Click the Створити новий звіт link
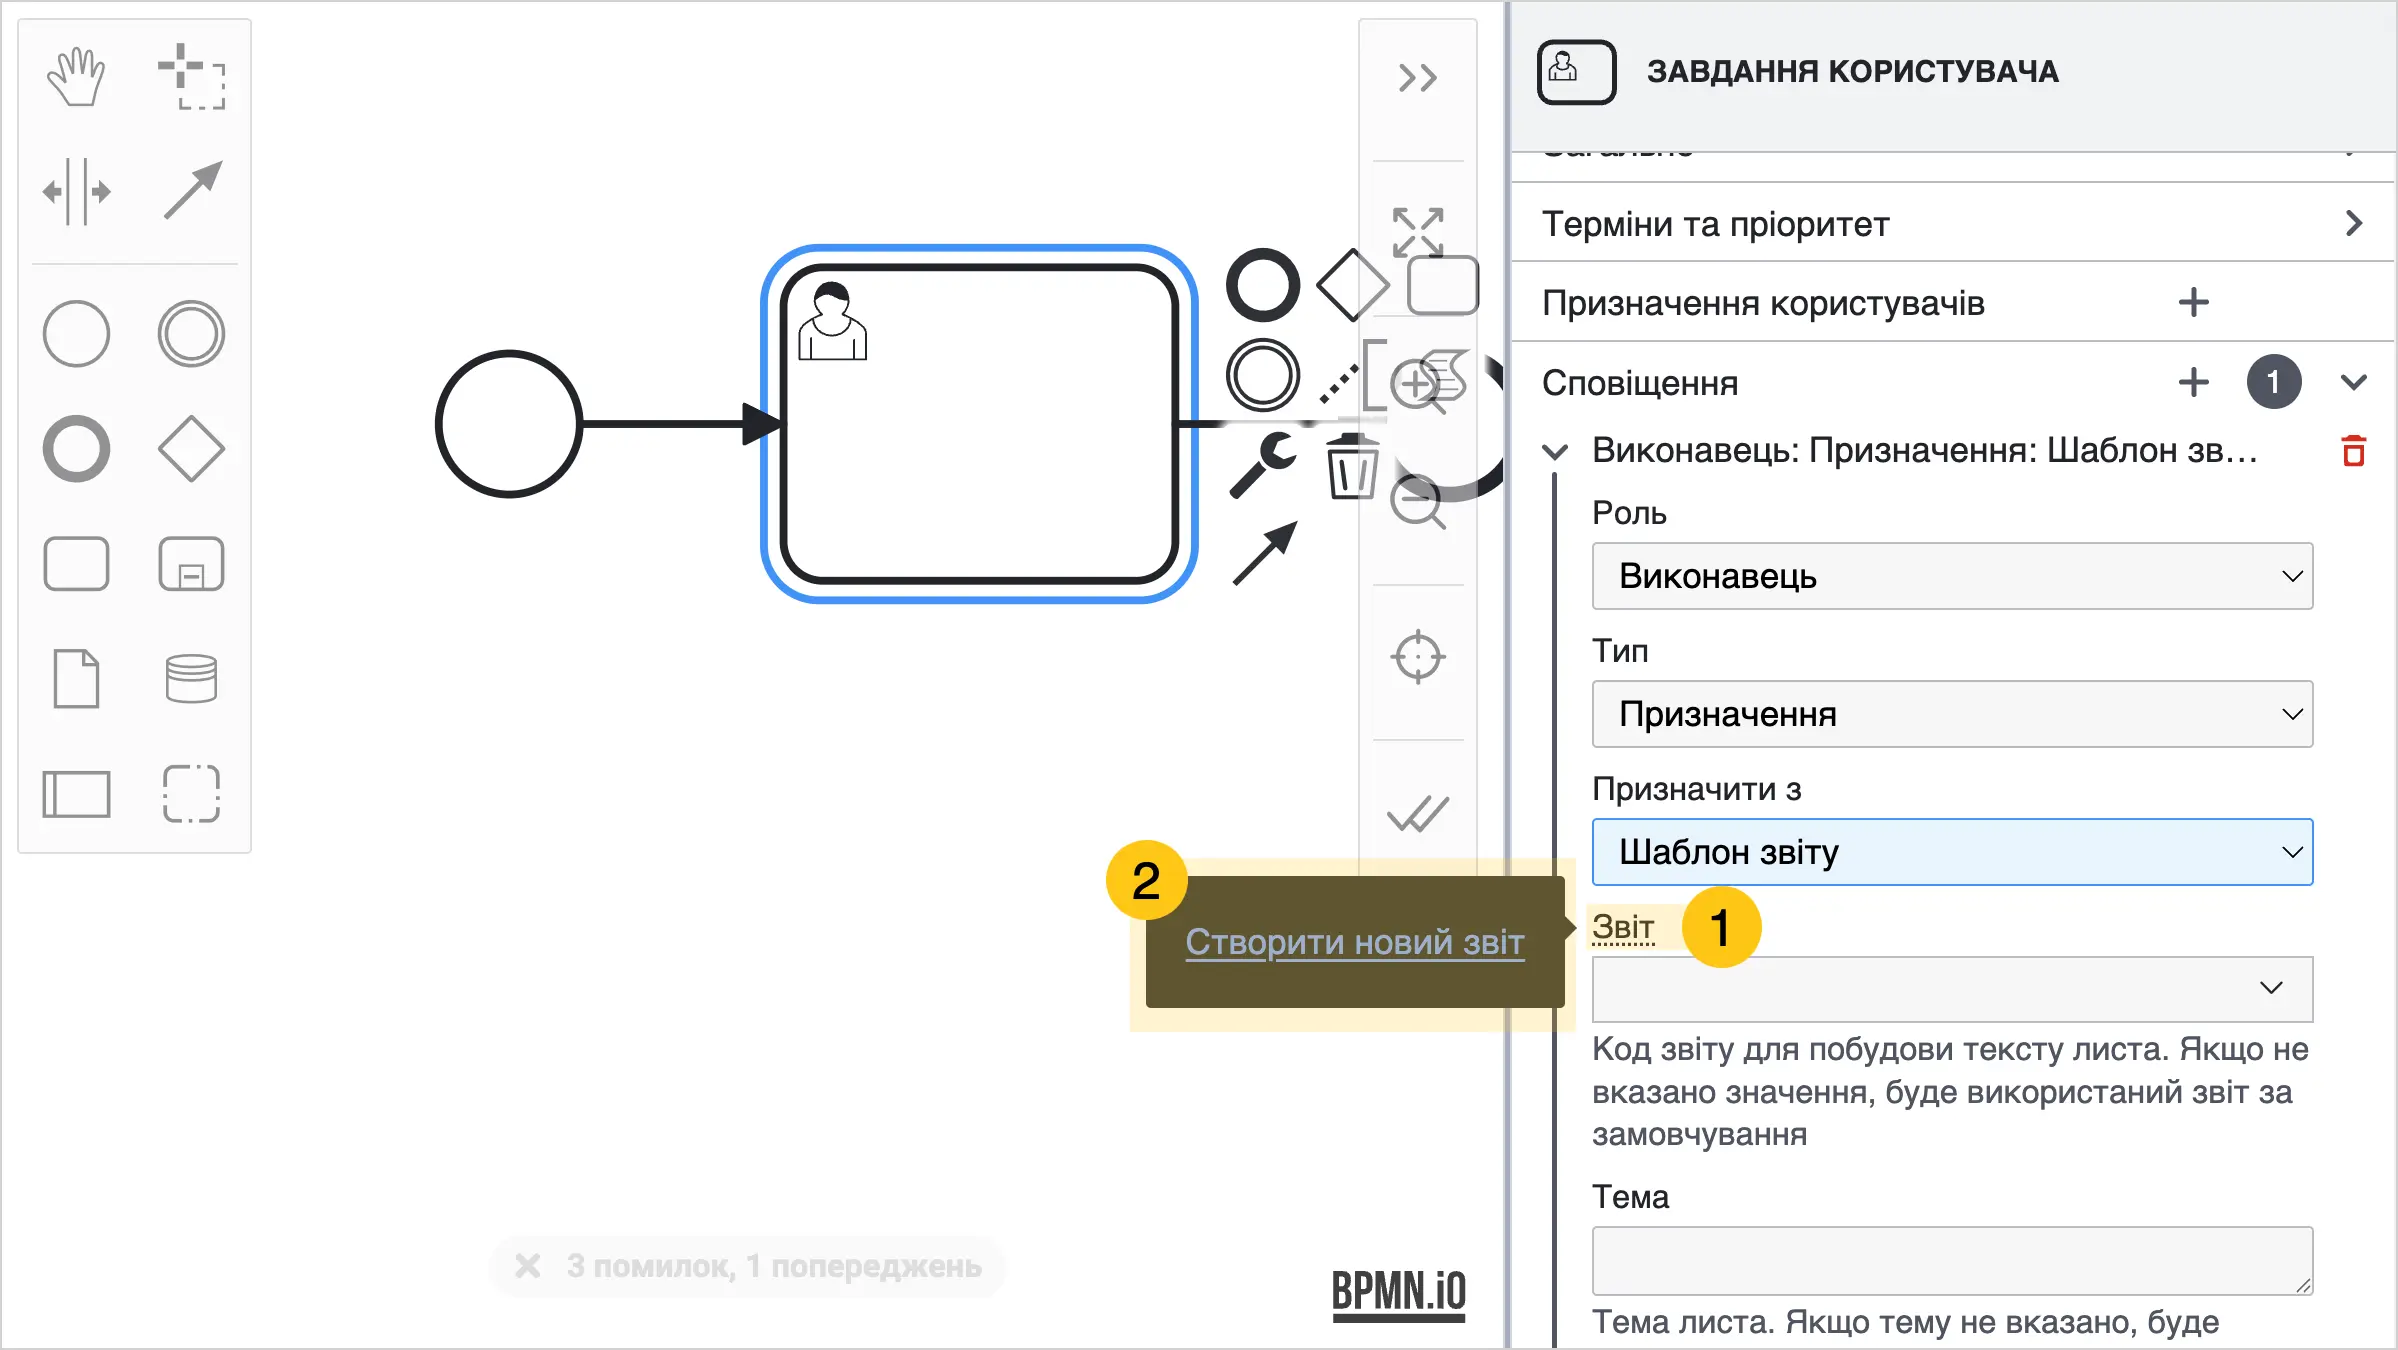Image resolution: width=2398 pixels, height=1350 pixels. (x=1355, y=942)
